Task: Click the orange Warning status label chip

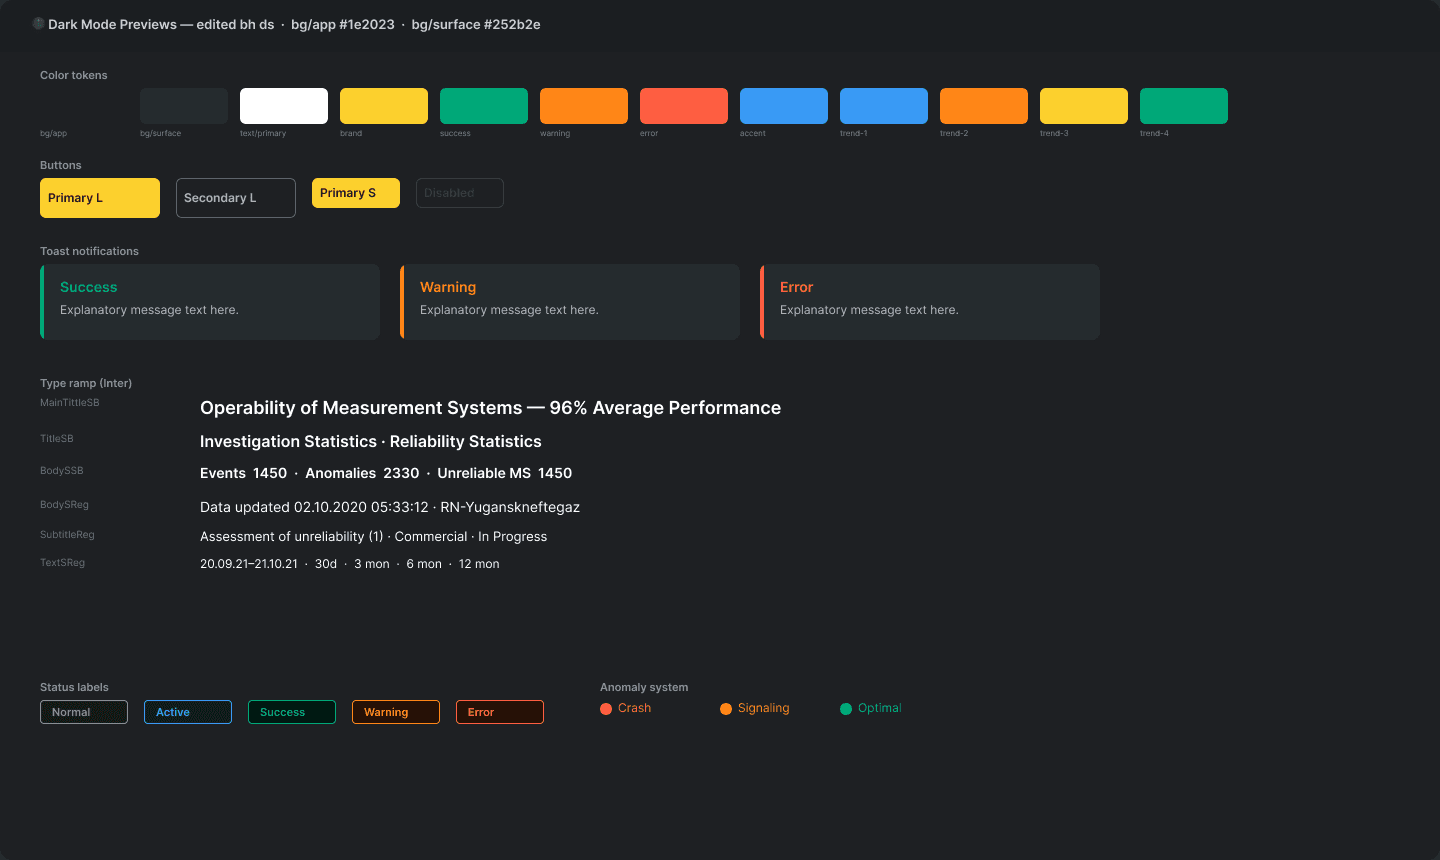Action: click(396, 712)
